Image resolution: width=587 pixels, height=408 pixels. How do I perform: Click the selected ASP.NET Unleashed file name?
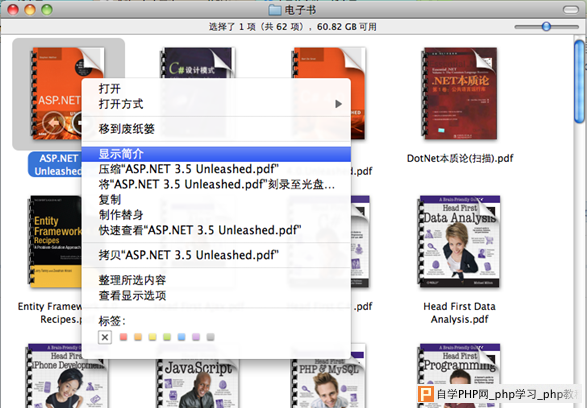click(x=55, y=165)
